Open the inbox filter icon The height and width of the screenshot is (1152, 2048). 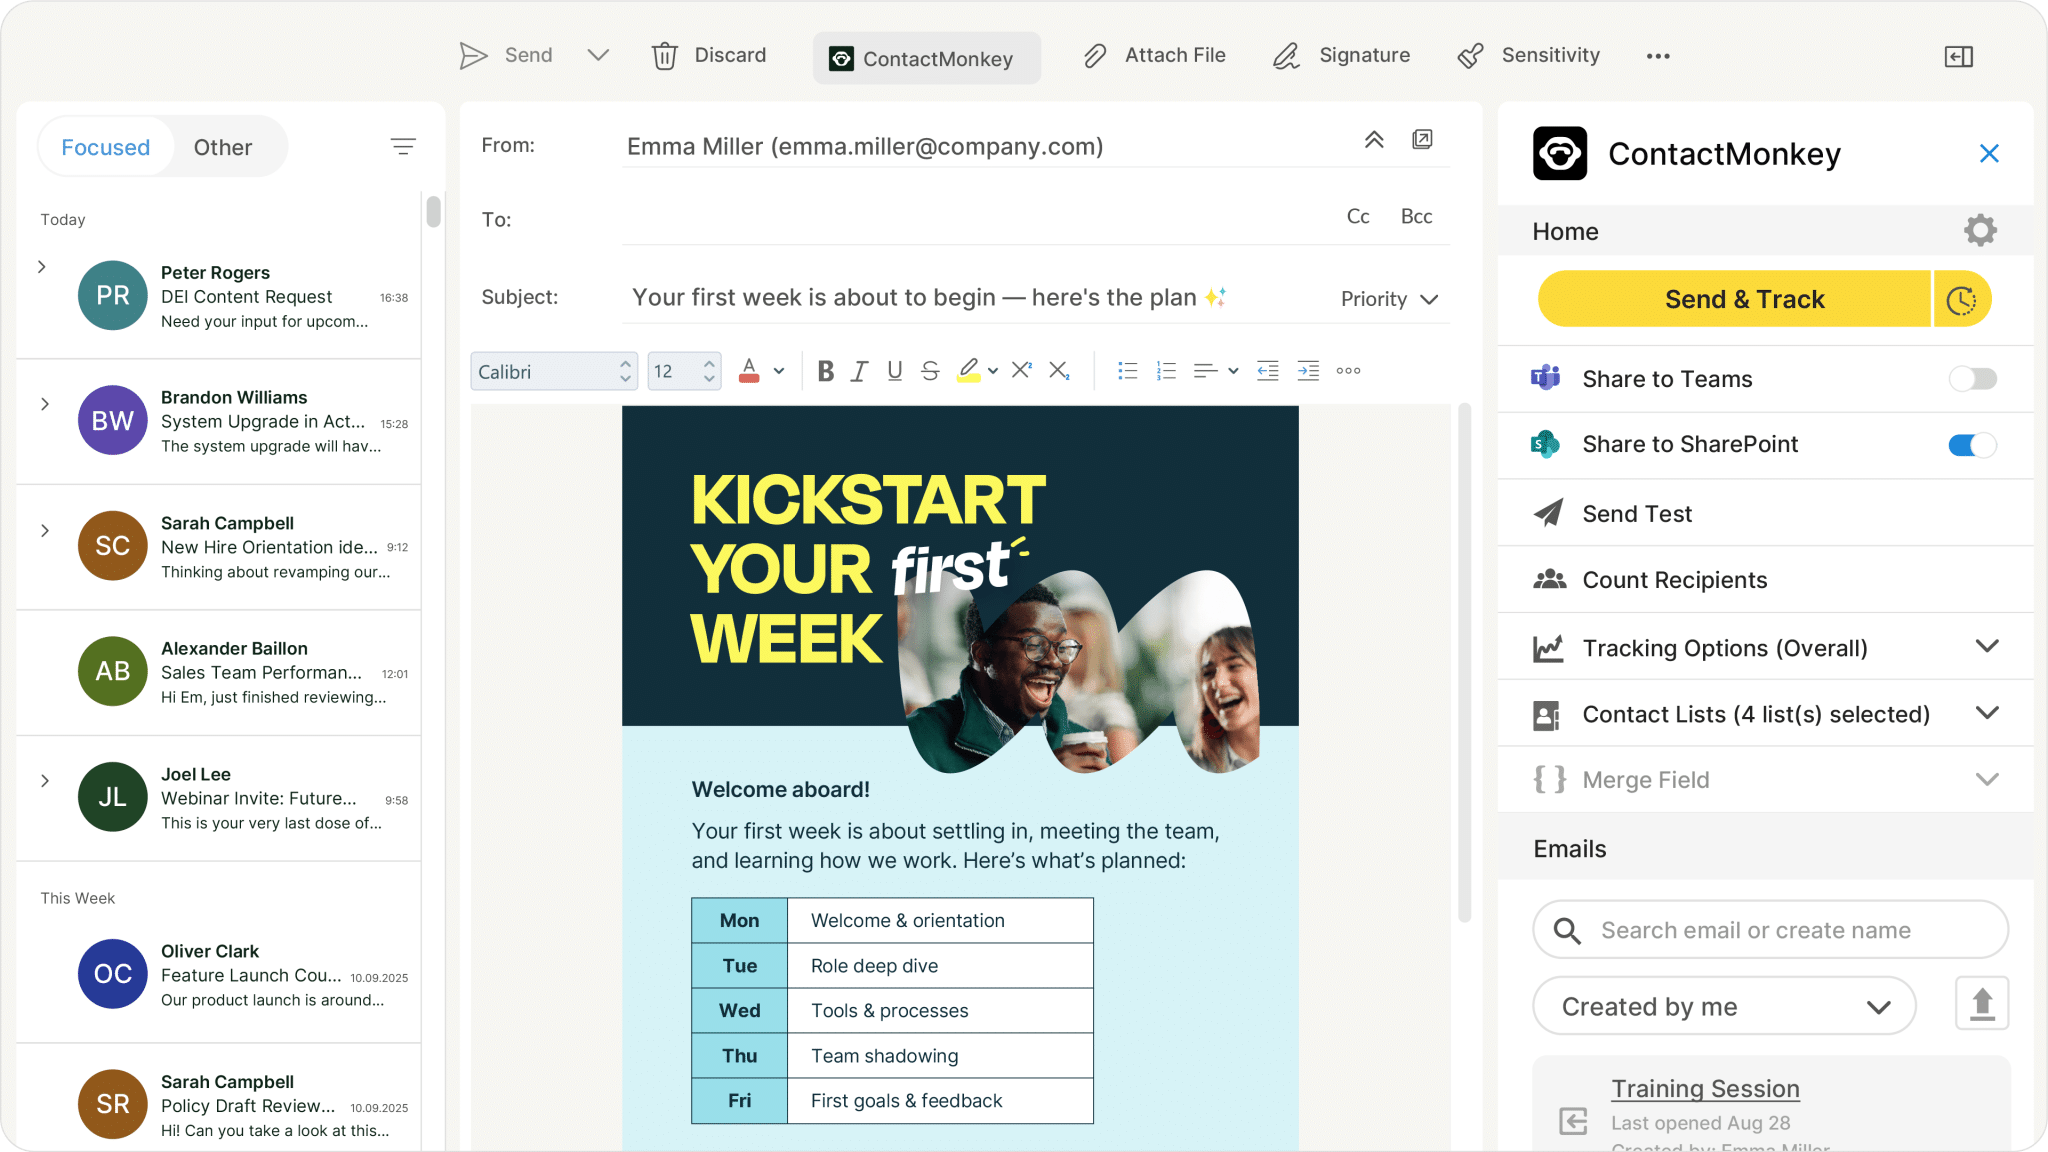pyautogui.click(x=403, y=147)
